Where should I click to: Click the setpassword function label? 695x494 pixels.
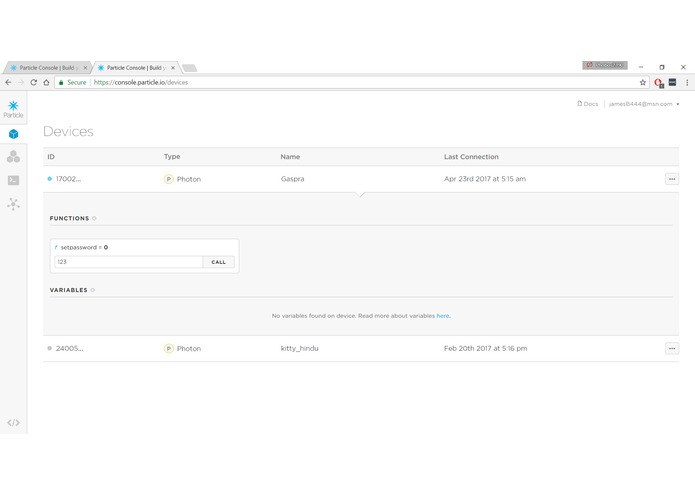point(78,248)
